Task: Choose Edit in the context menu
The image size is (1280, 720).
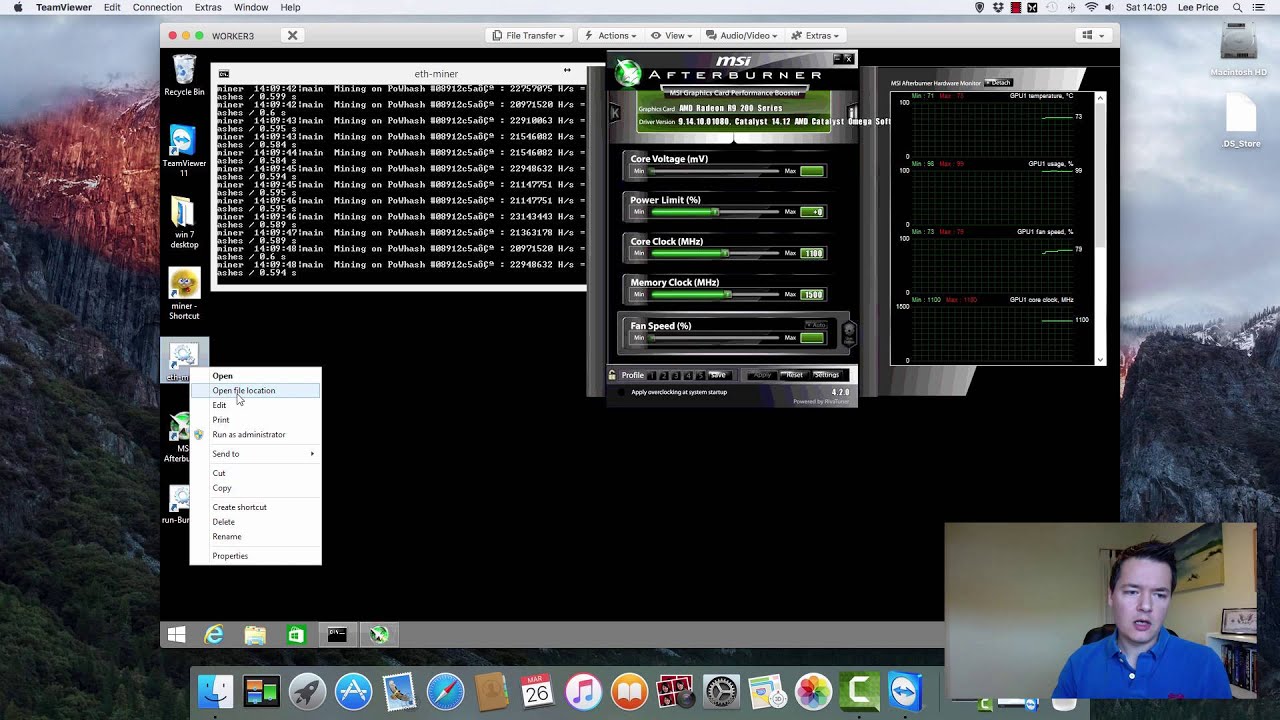Action: tap(256, 405)
